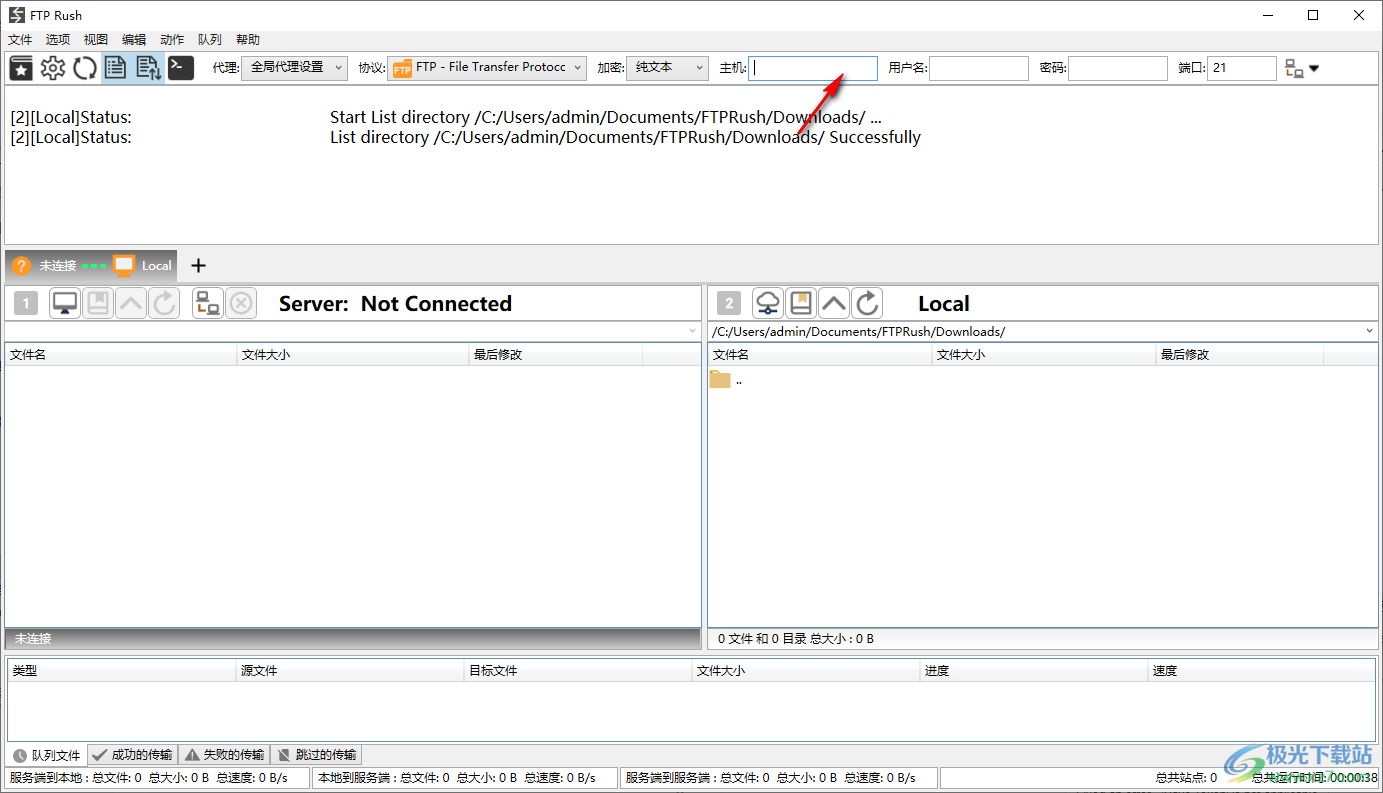Click the reconnect circular arrows icon
This screenshot has width=1383, height=793.
point(85,68)
